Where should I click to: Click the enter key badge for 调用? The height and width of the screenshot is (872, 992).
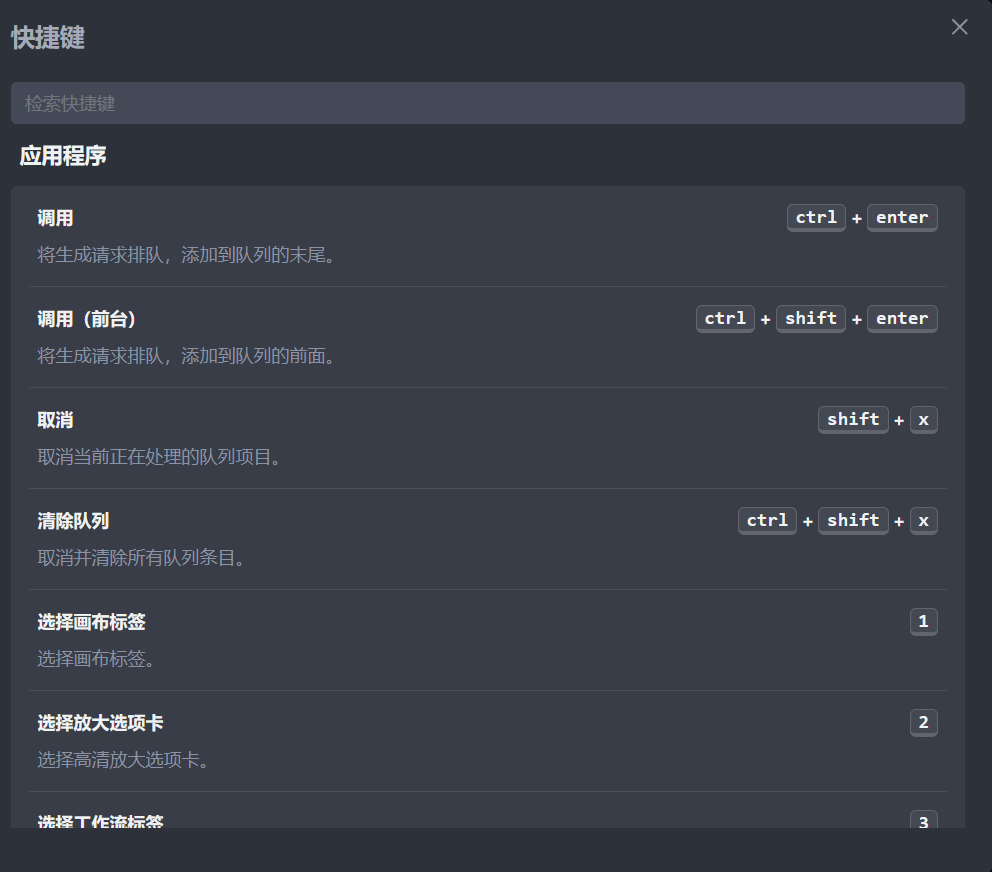[x=902, y=218]
